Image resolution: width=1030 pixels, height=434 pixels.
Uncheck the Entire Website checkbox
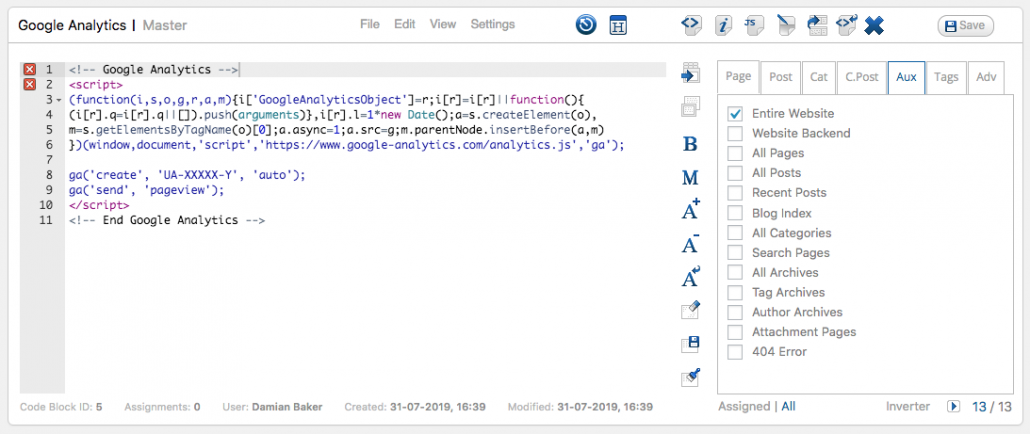tap(735, 114)
